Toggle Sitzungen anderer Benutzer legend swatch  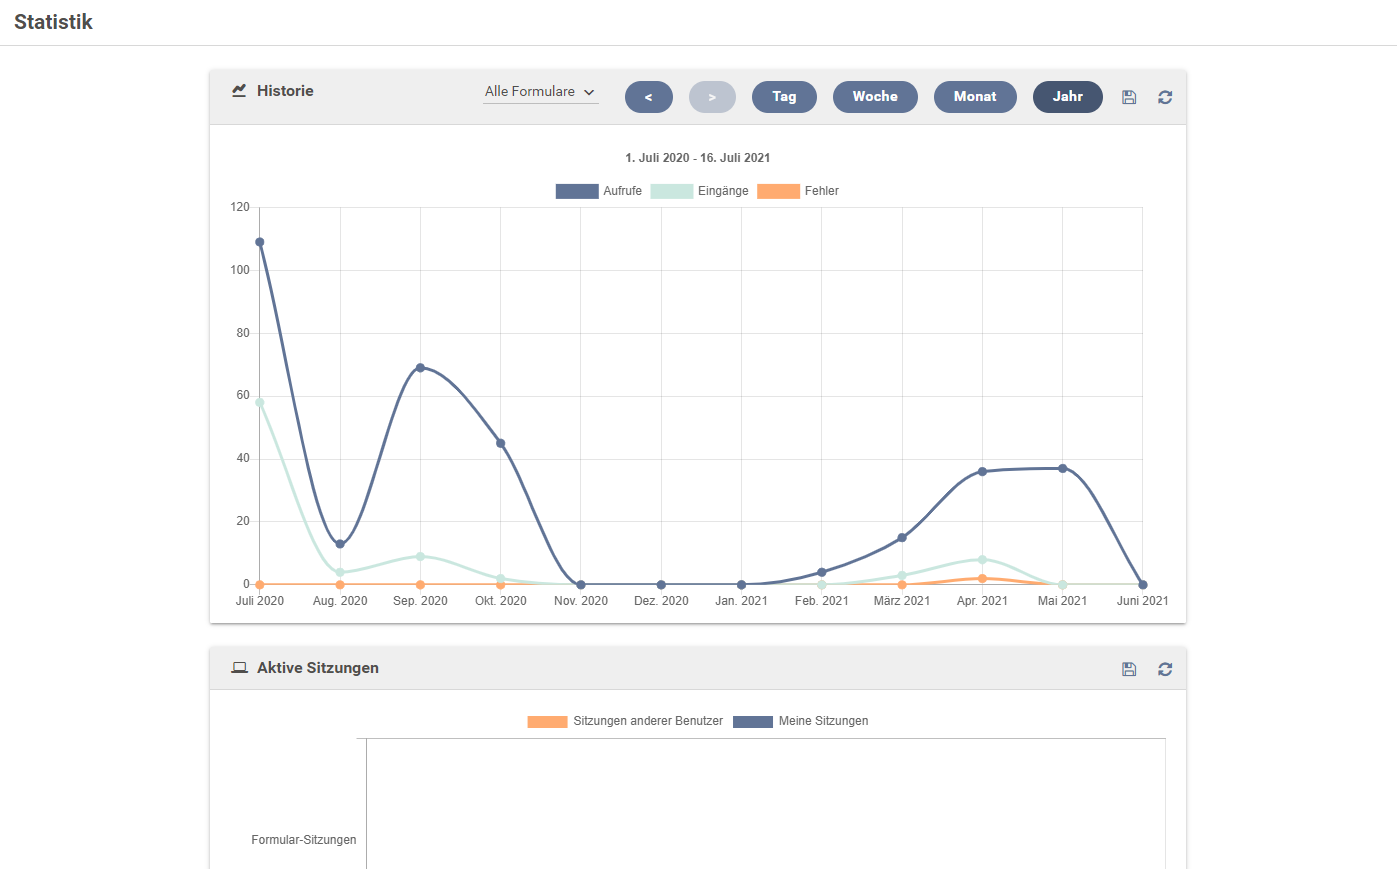547,721
